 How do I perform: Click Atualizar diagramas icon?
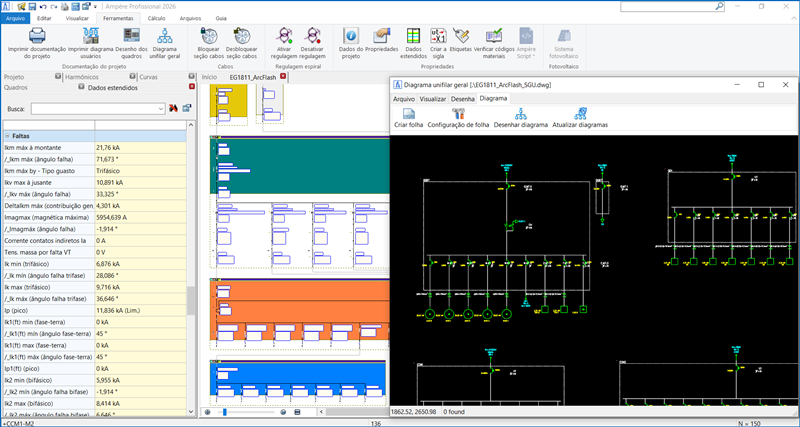click(579, 113)
